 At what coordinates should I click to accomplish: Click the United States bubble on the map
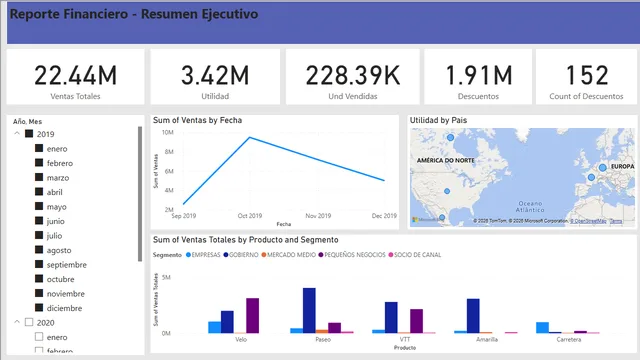coord(447,191)
